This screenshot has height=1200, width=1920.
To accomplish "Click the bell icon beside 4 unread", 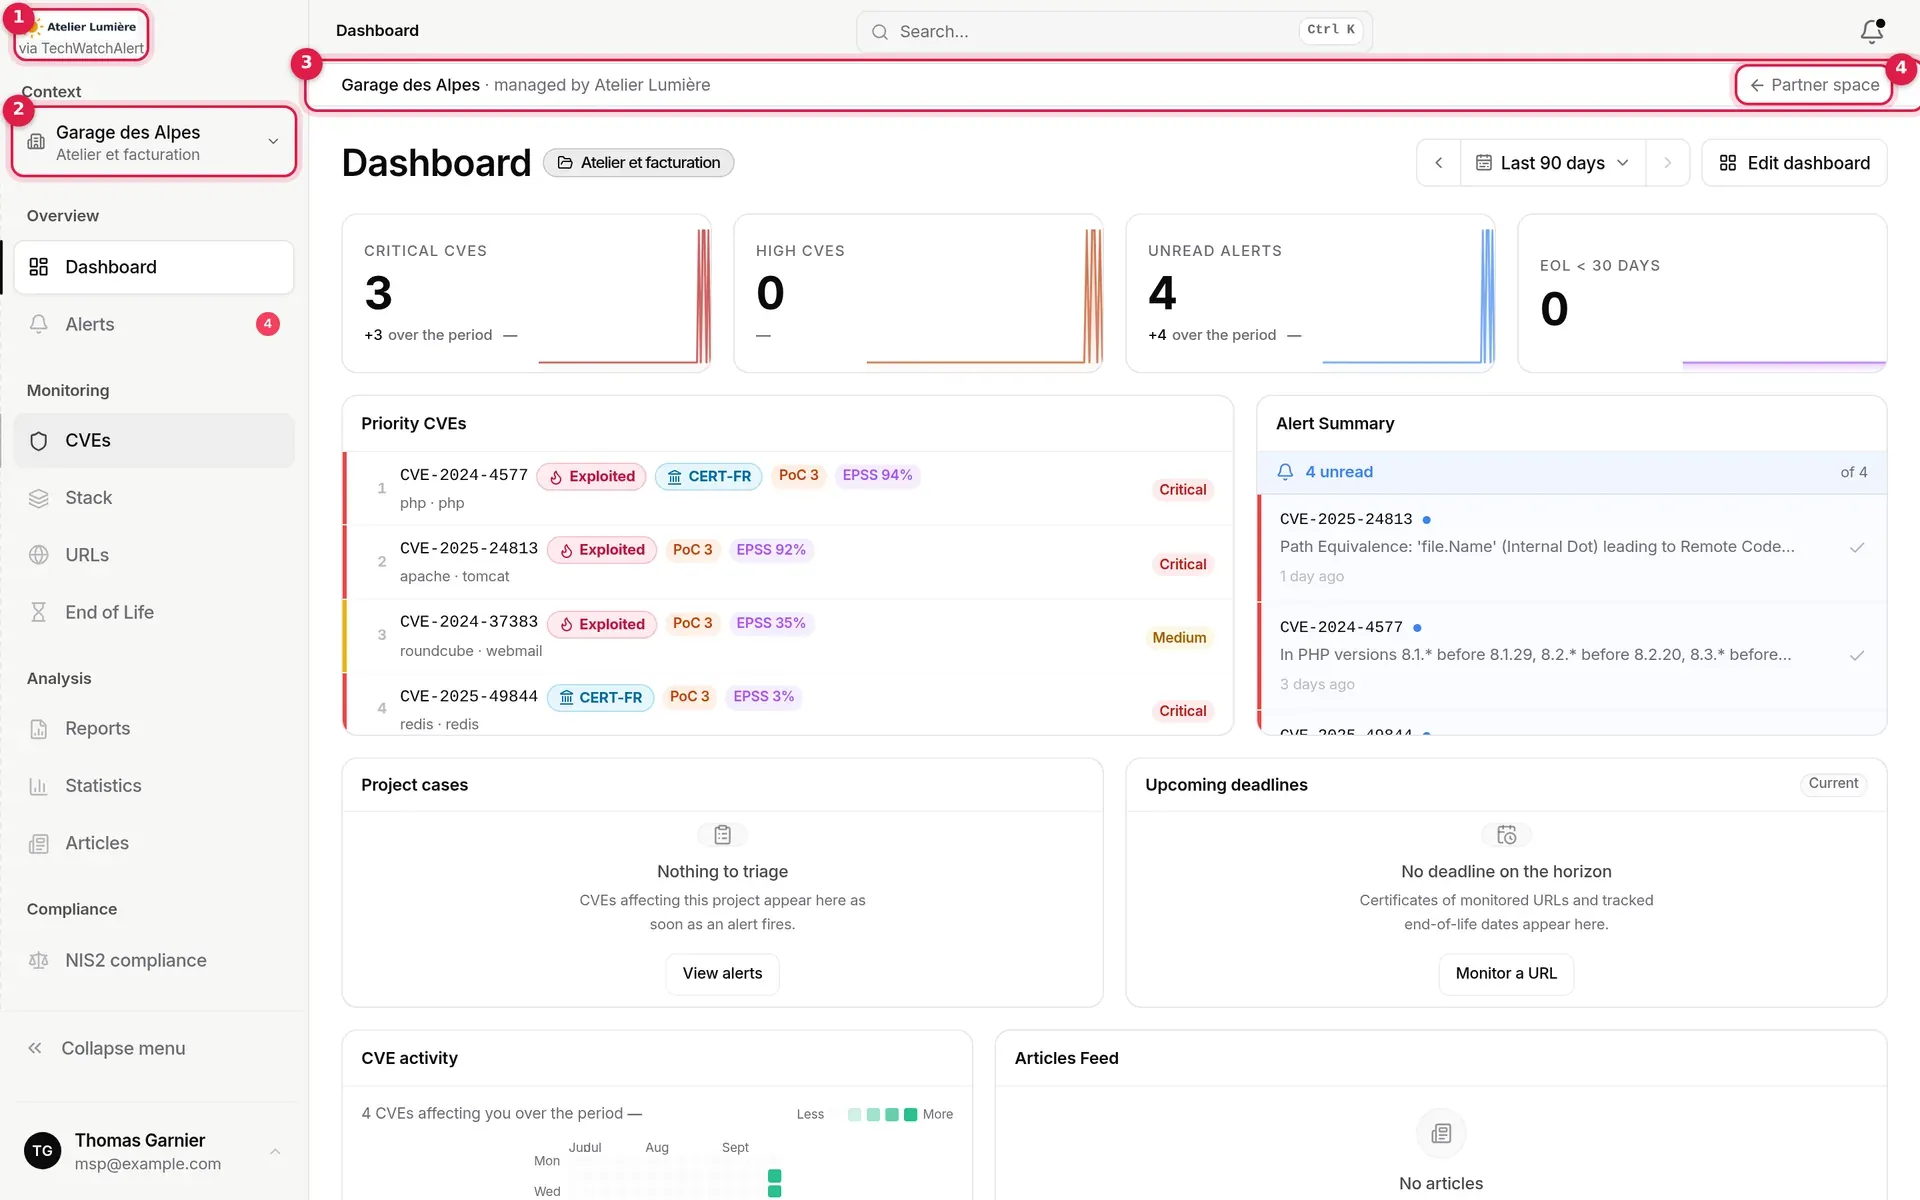I will point(1286,472).
